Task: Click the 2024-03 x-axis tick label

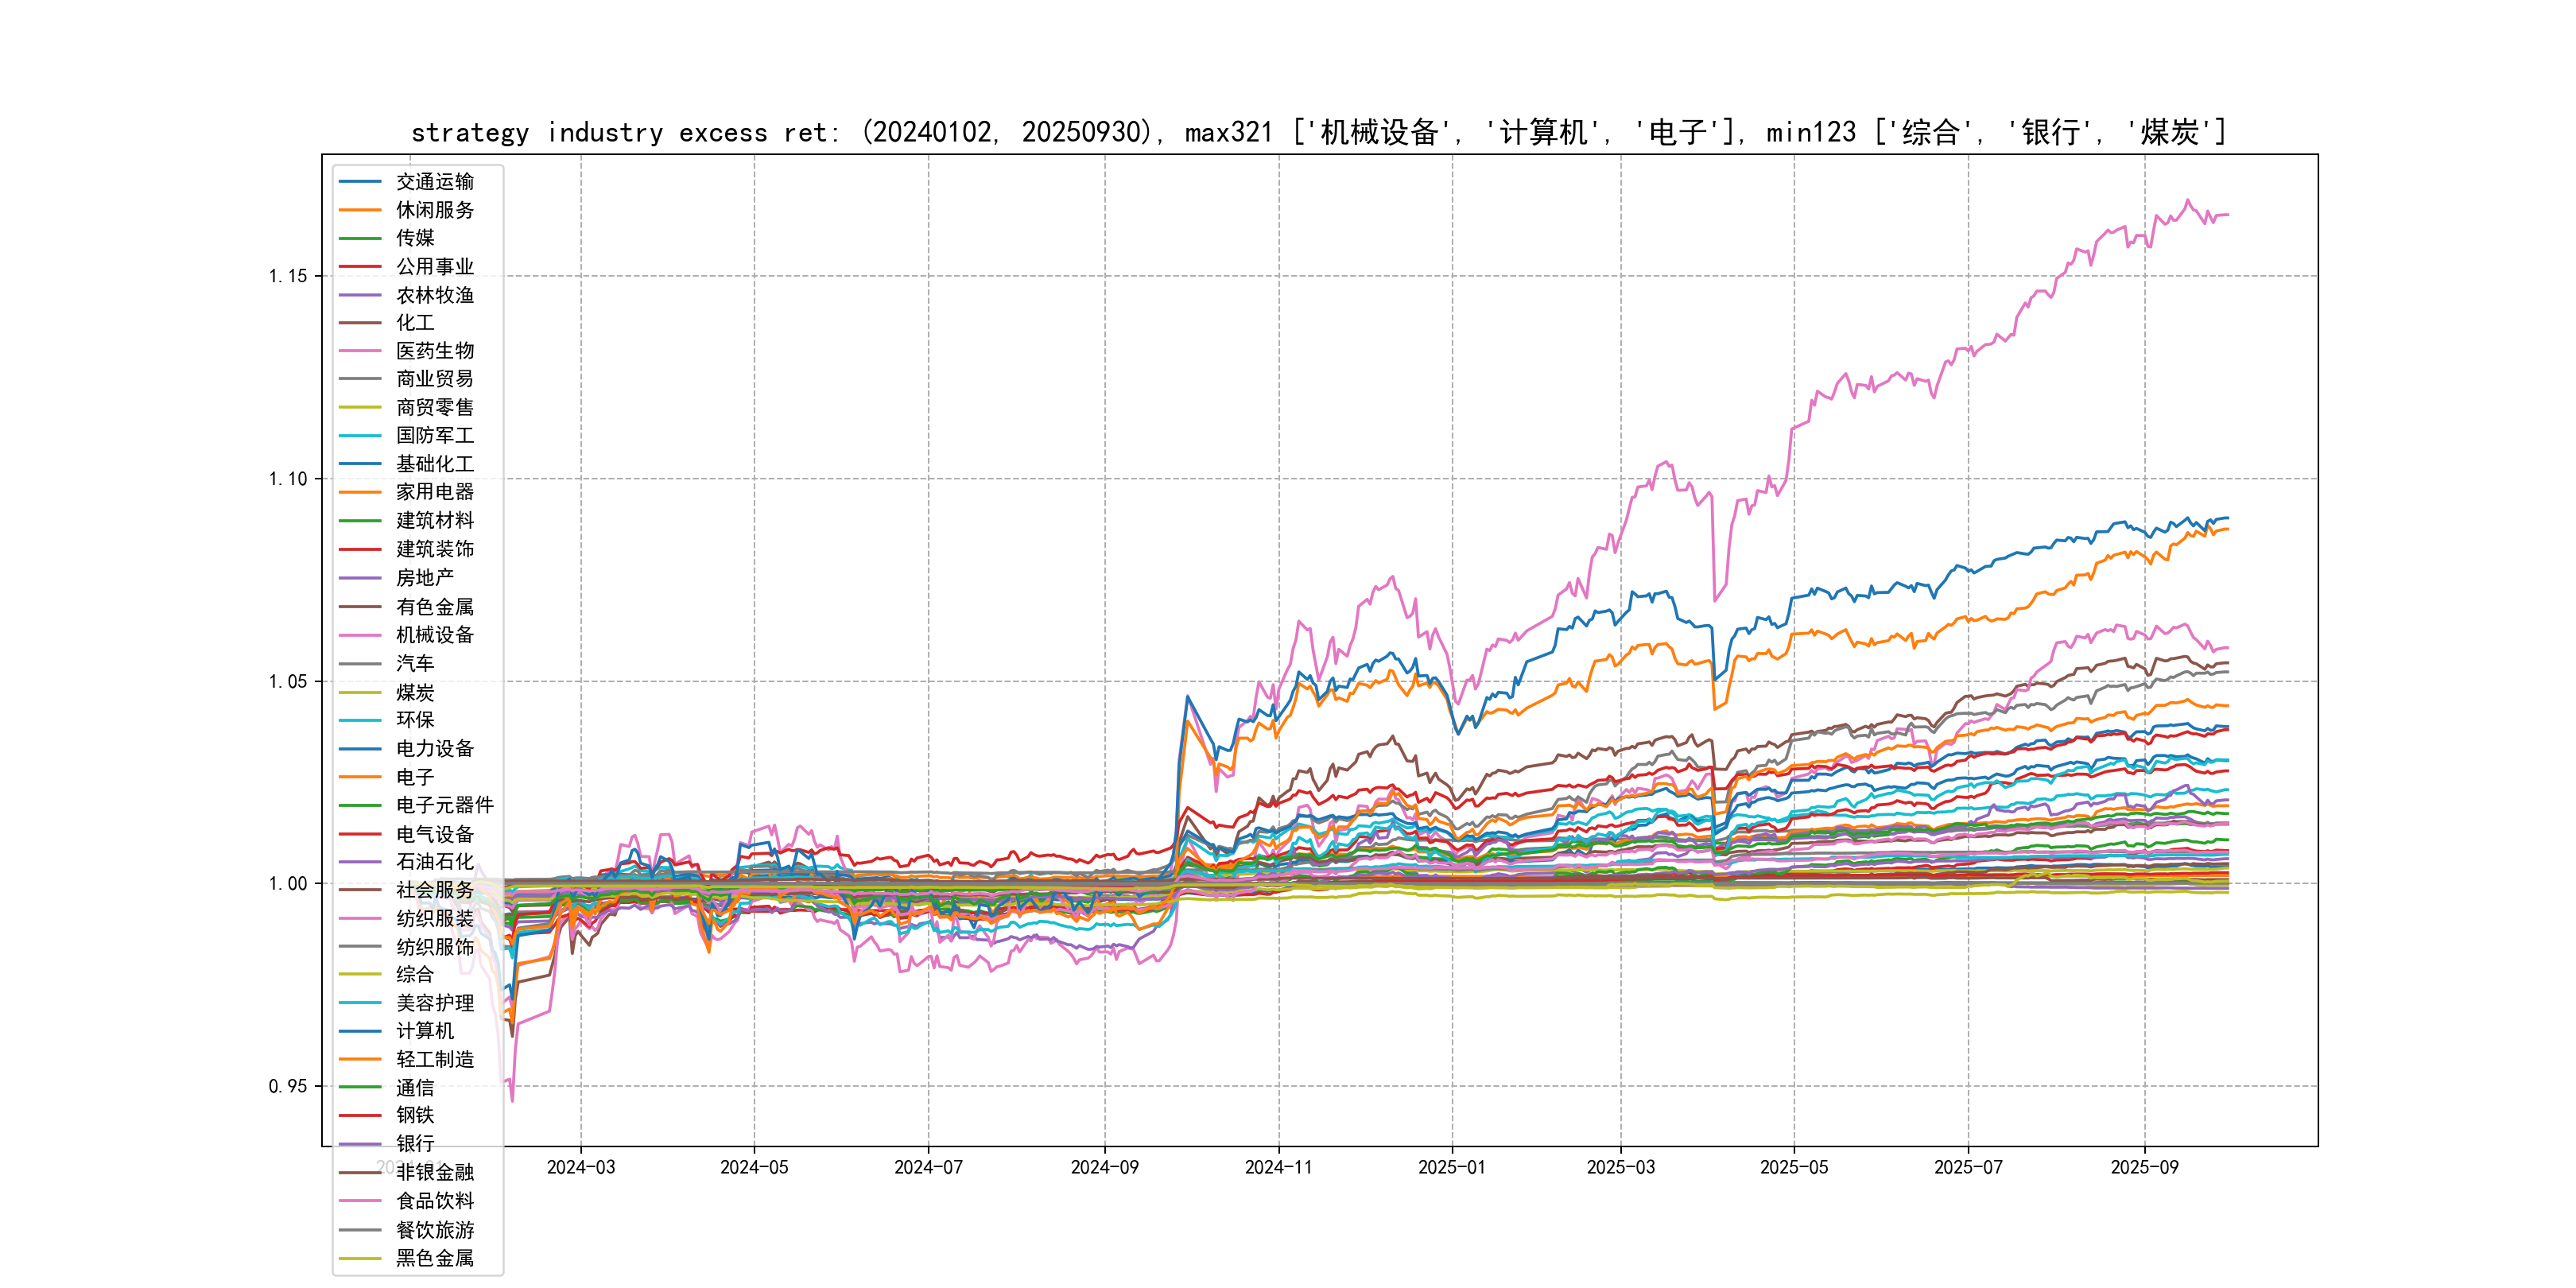Action: click(581, 1167)
